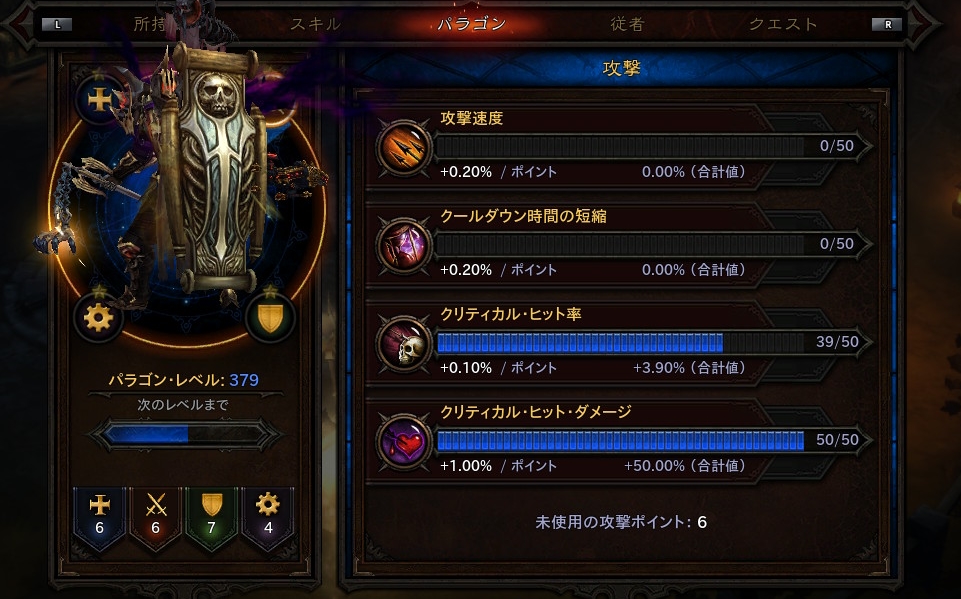
Task: Select the 攻撃速度 arrows skill icon
Action: [x=403, y=147]
